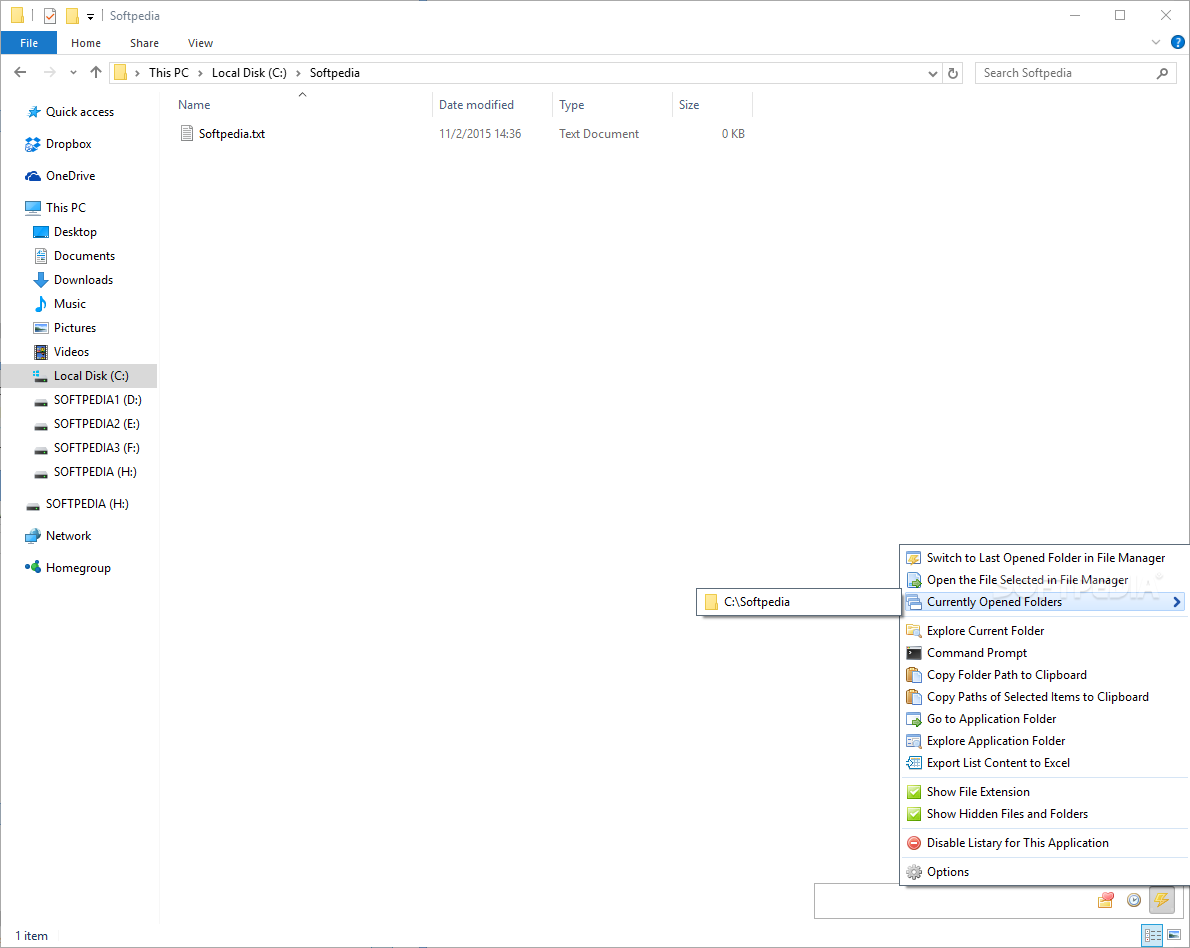Click the OneDrive cloud icon
The width and height of the screenshot is (1190, 948).
(x=33, y=176)
